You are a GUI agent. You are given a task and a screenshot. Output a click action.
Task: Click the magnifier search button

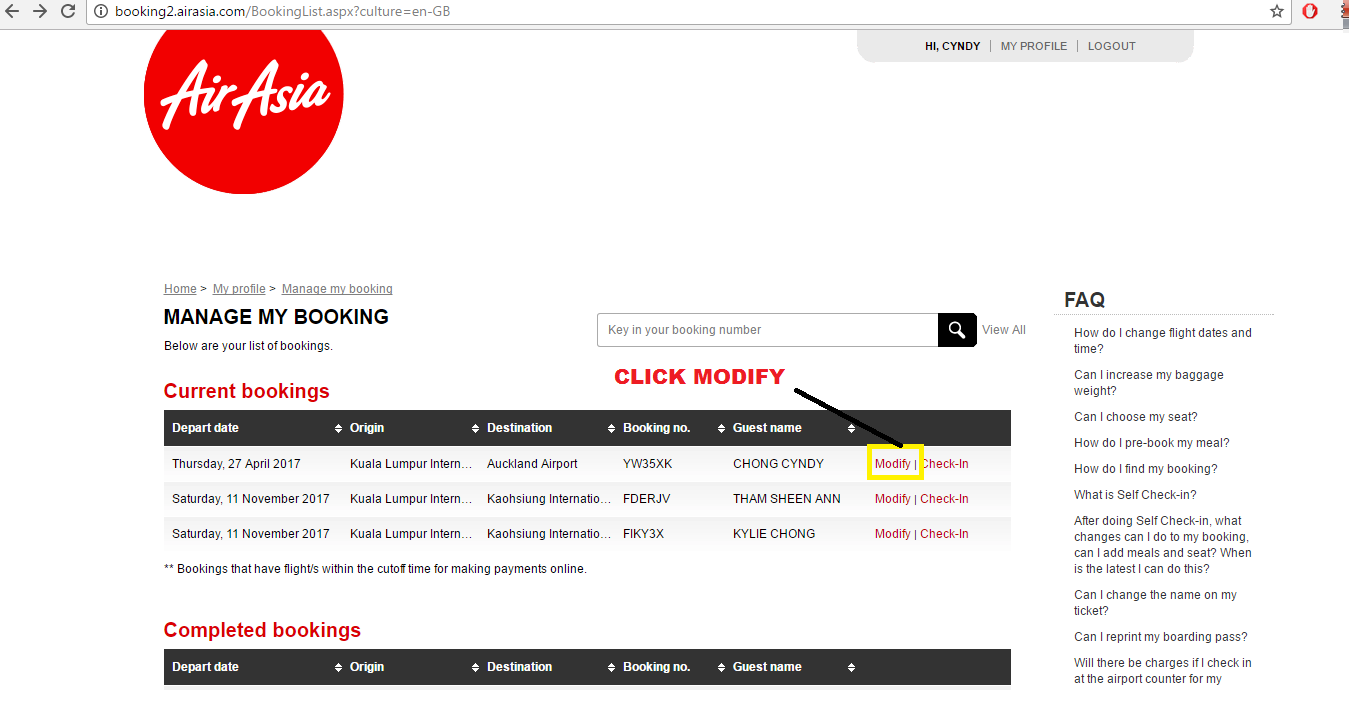(957, 330)
